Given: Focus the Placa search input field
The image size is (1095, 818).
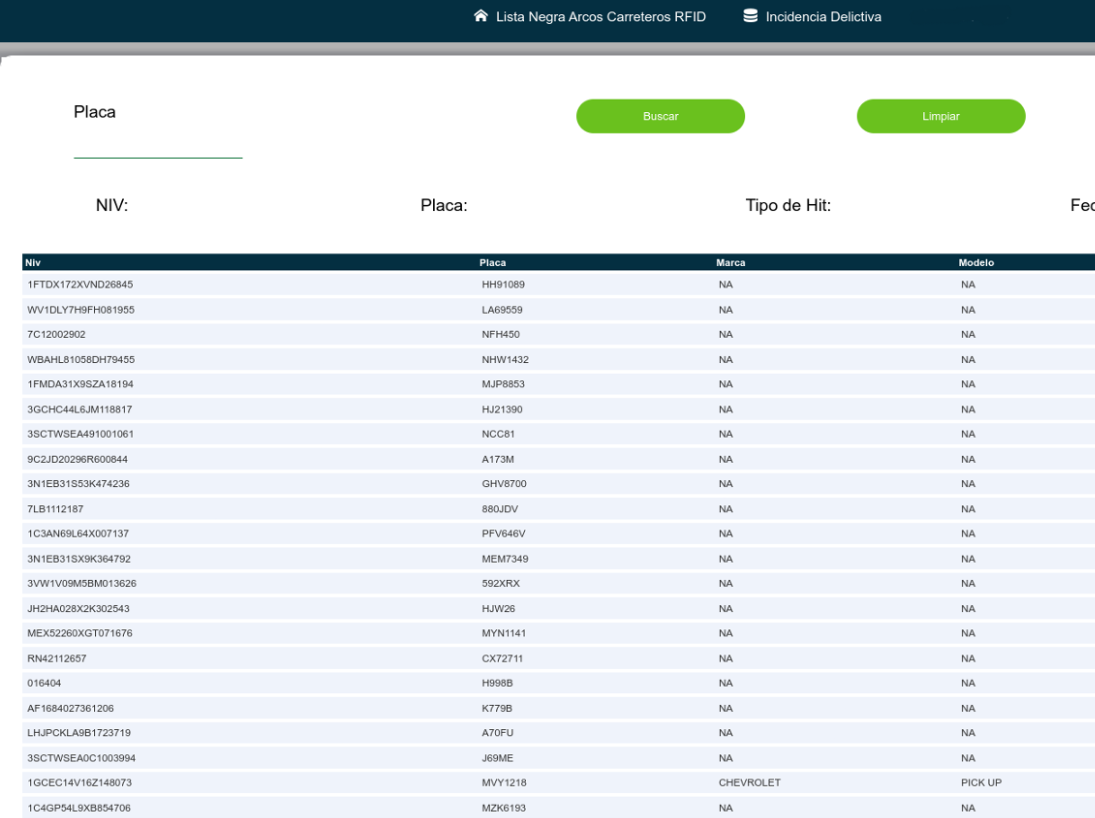Looking at the screenshot, I should coord(158,145).
